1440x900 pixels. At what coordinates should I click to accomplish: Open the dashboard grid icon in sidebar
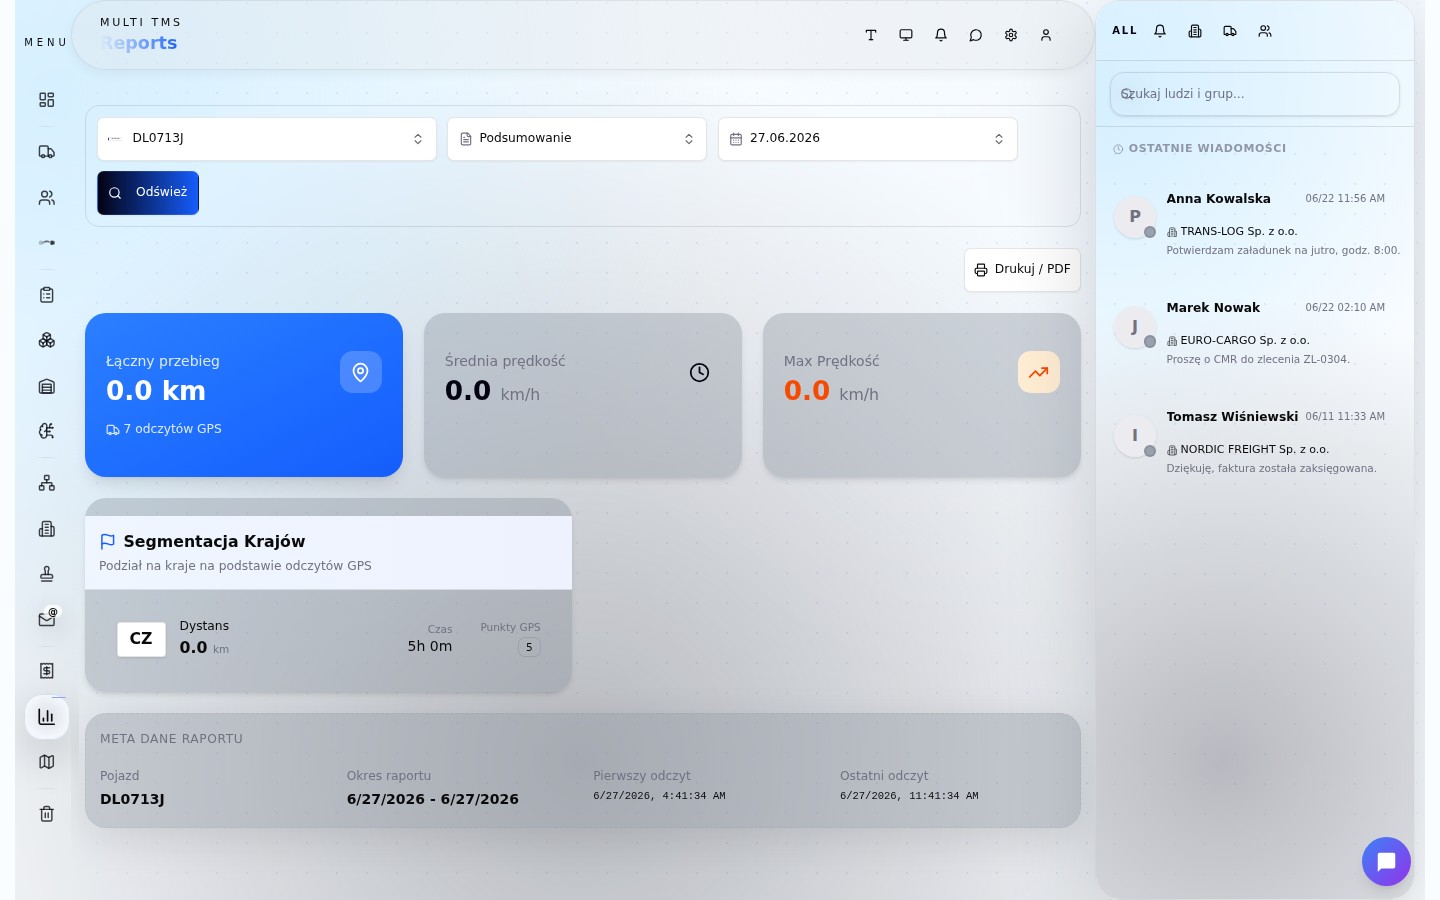(46, 100)
